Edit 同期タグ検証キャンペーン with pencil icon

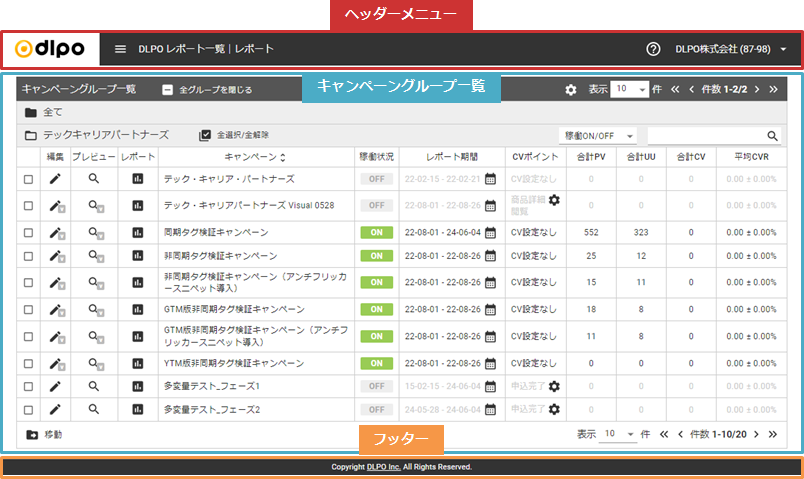tap(56, 233)
